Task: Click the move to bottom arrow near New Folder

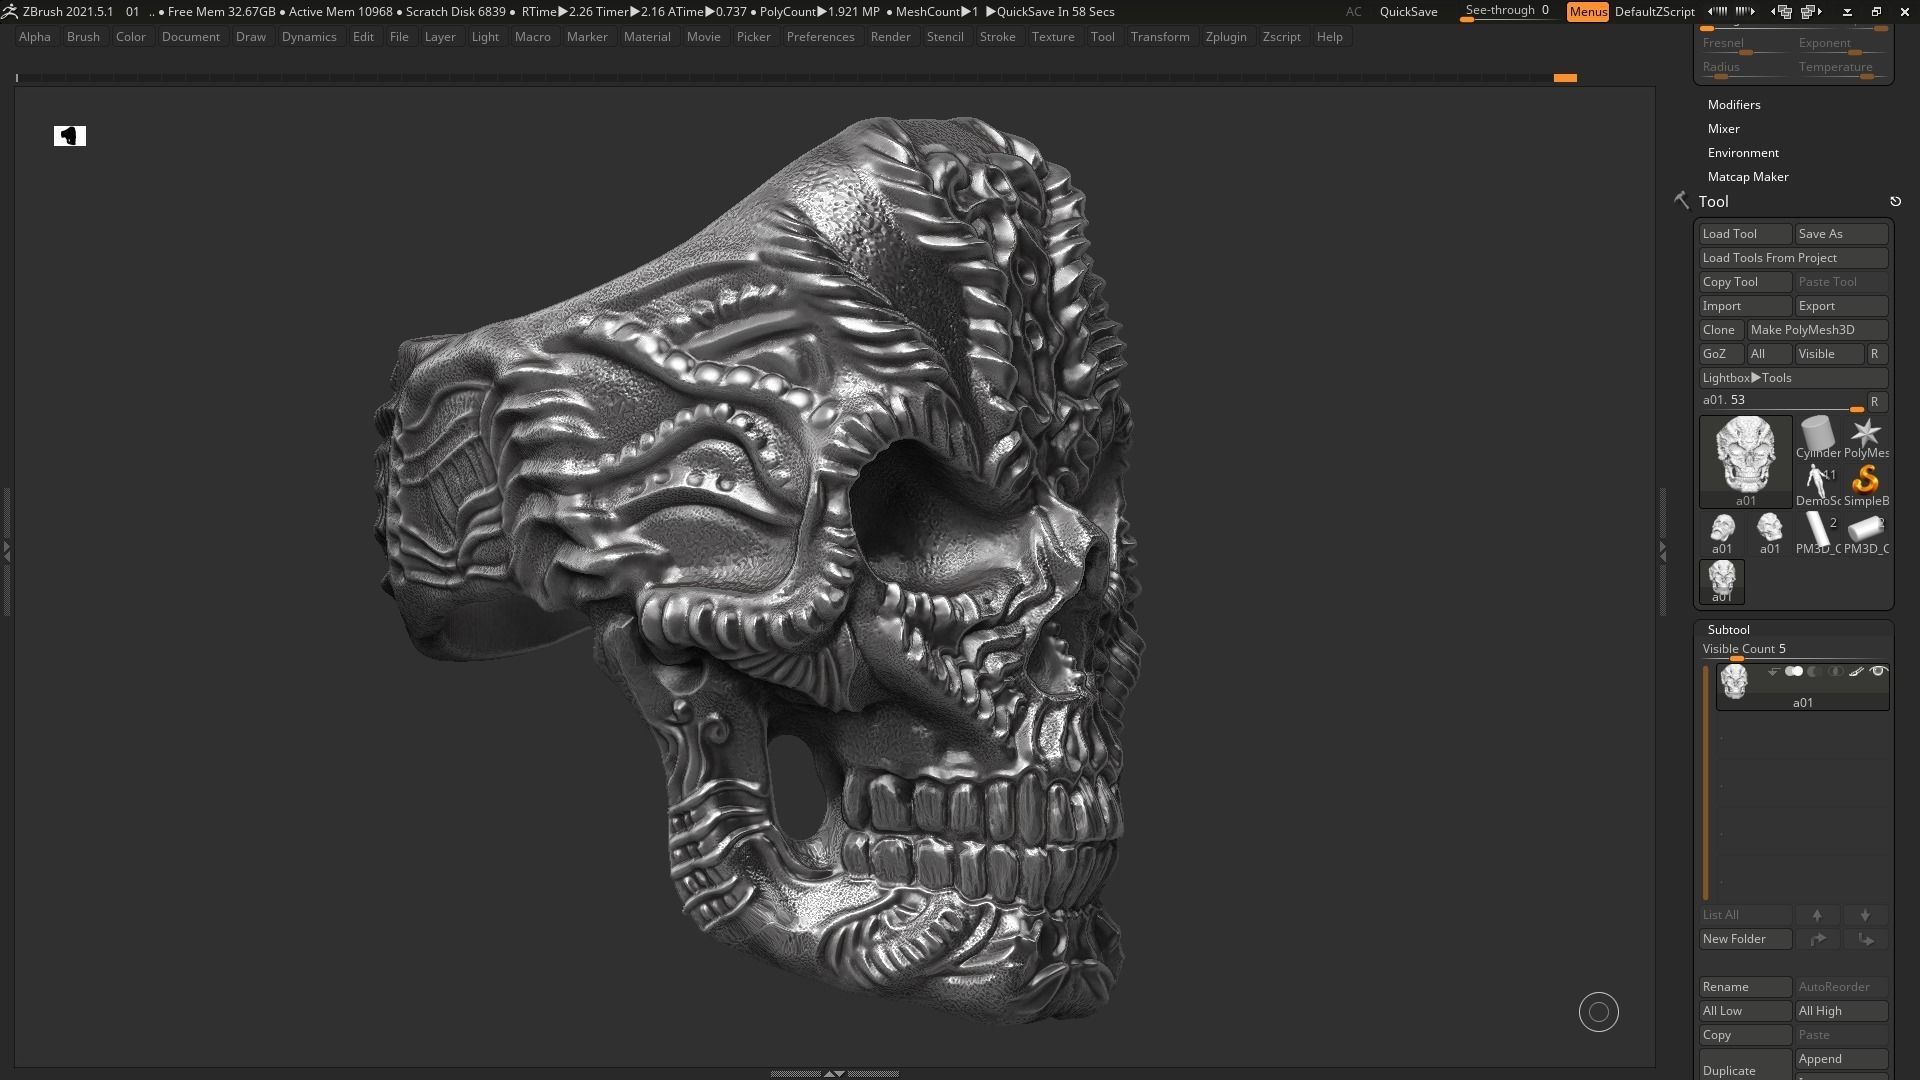Action: click(x=1865, y=939)
